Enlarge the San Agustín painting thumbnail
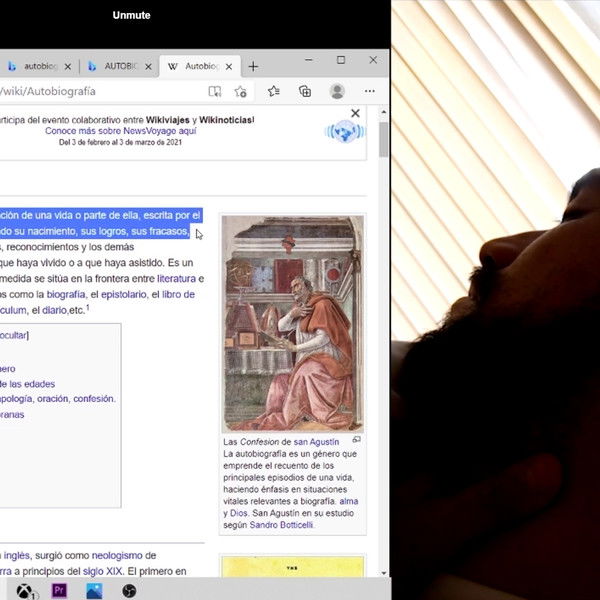 coord(292,323)
